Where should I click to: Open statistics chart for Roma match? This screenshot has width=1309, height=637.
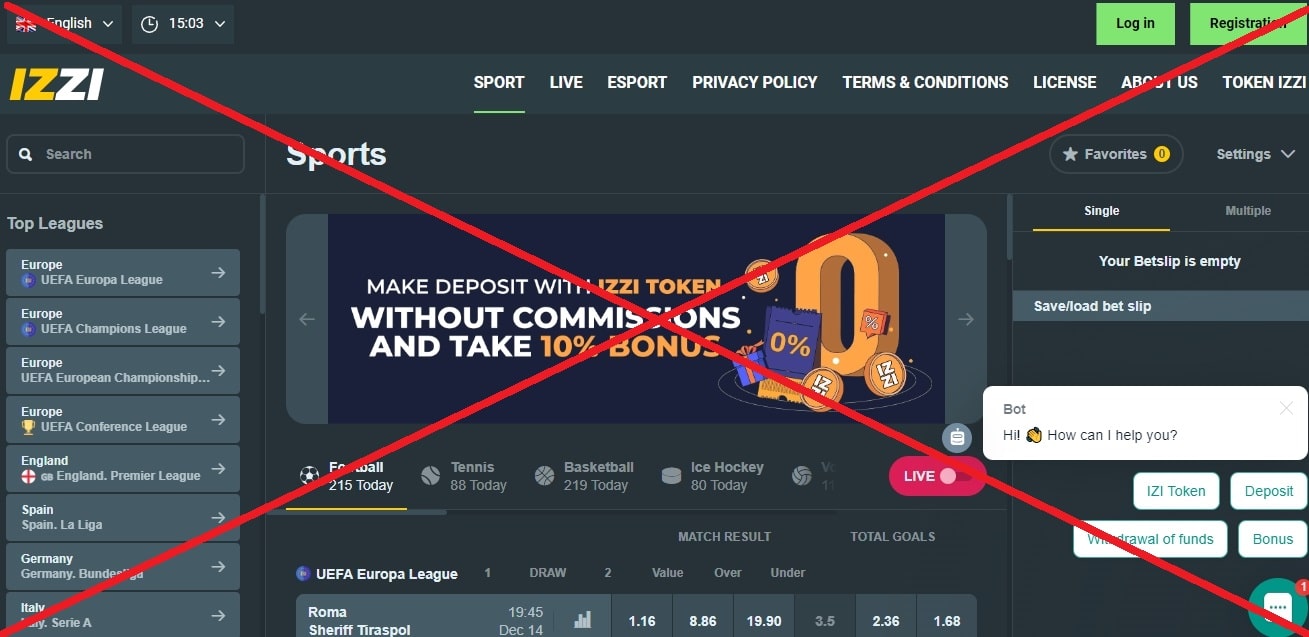[583, 620]
